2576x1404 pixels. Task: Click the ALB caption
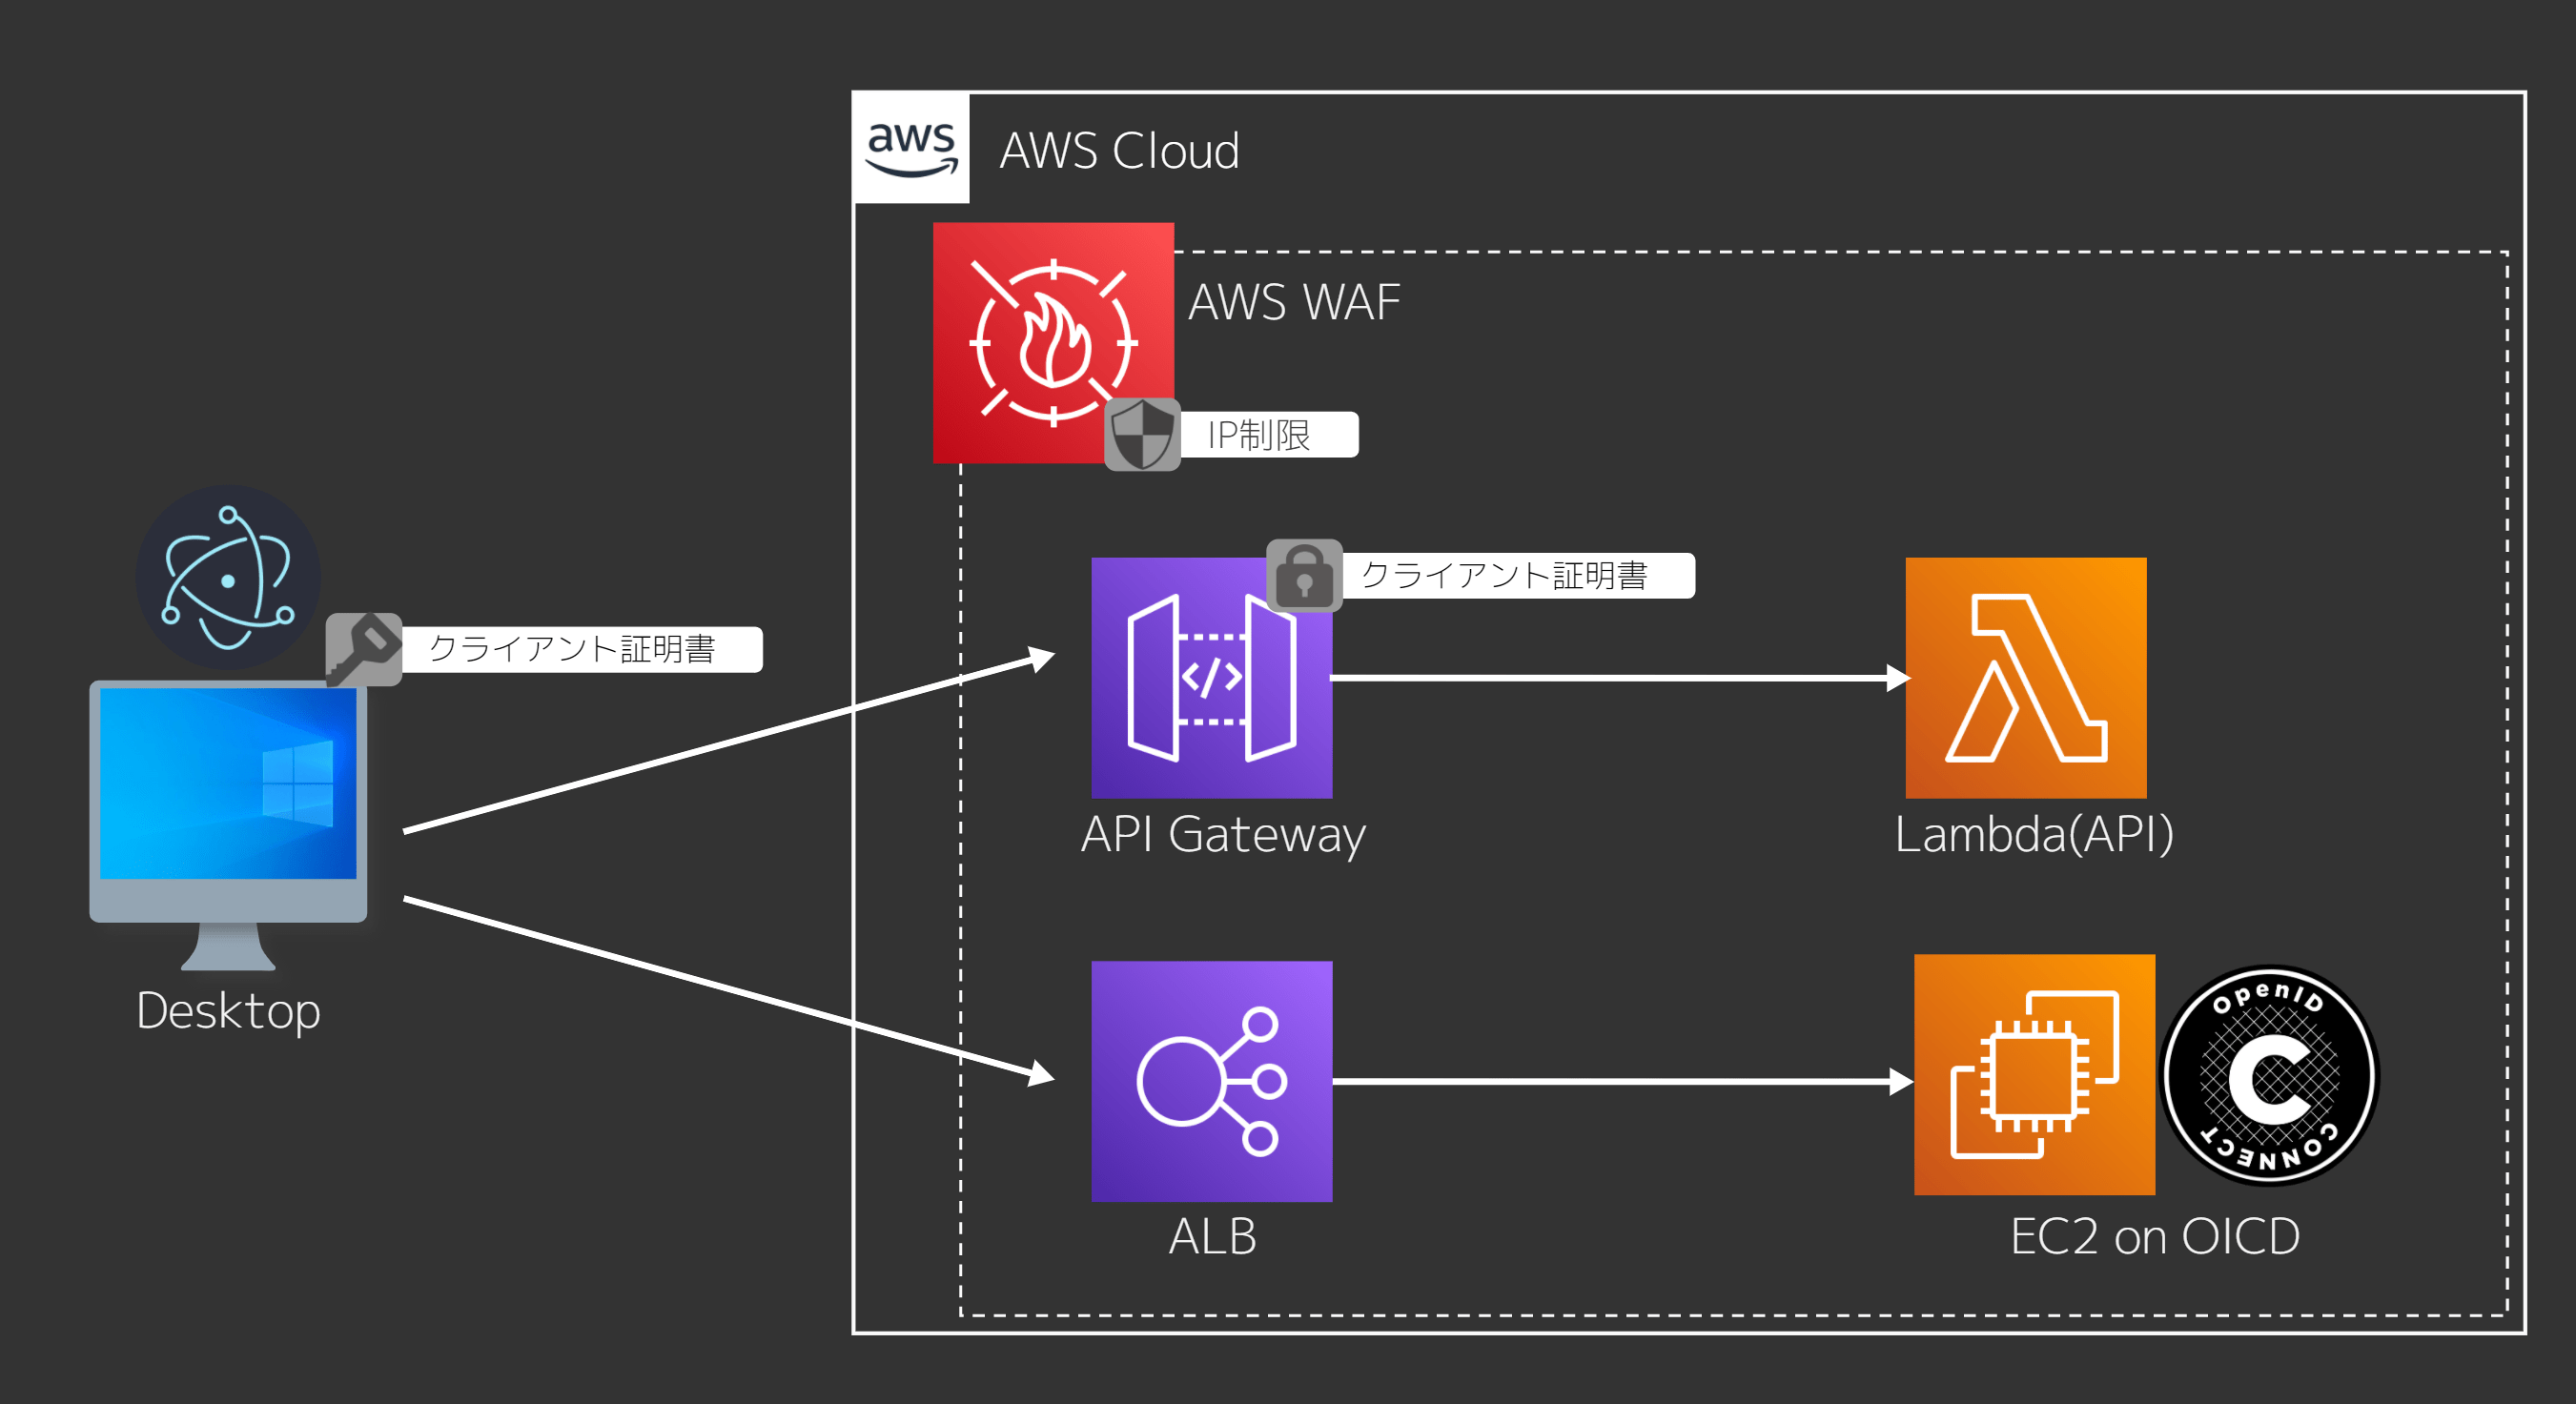click(1212, 1237)
